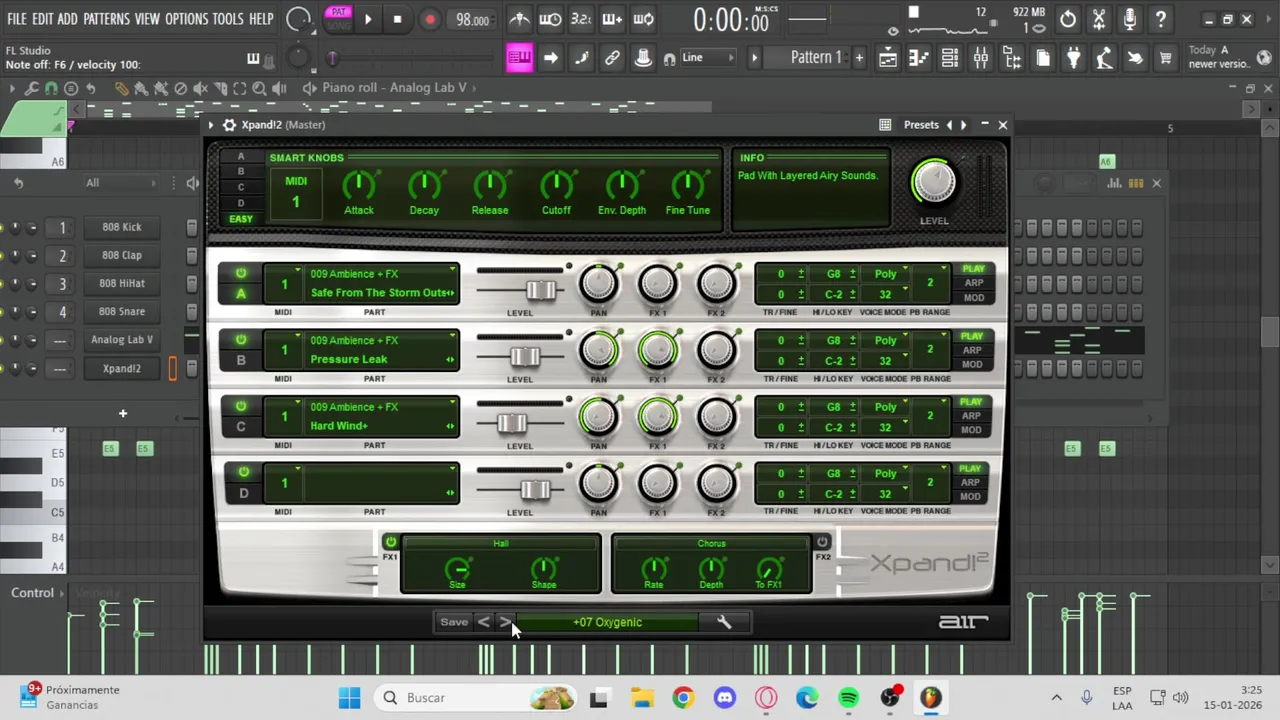Stop playback with the stop button
This screenshot has height=720, width=1280.
tap(397, 19)
